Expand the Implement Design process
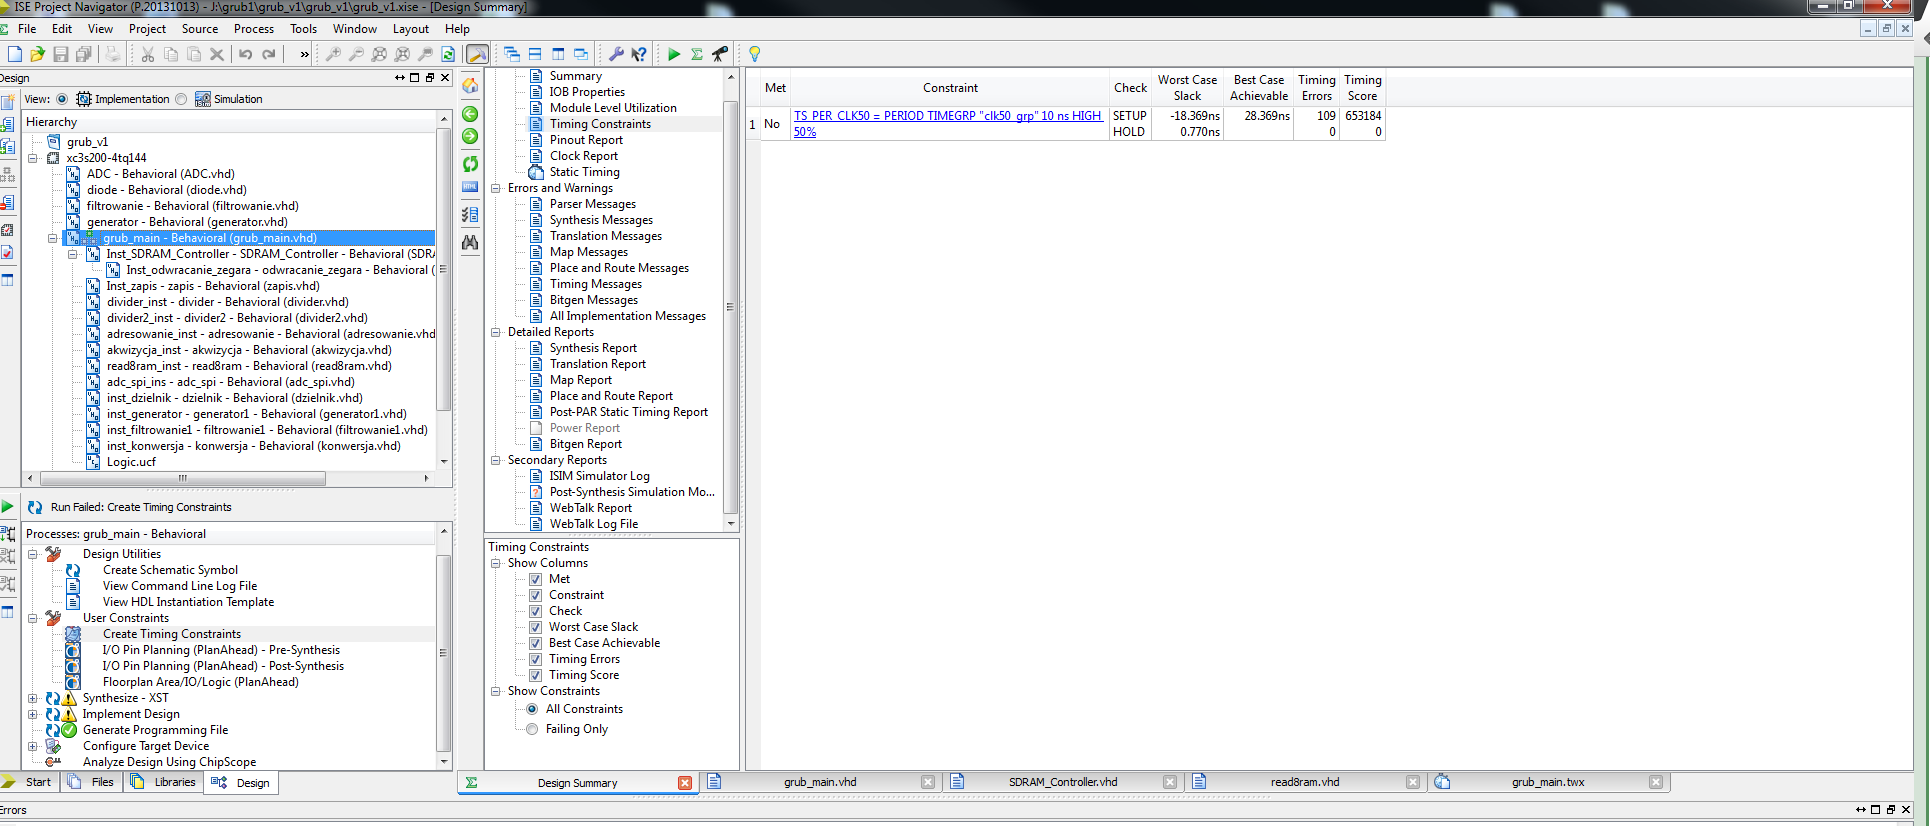 (33, 714)
